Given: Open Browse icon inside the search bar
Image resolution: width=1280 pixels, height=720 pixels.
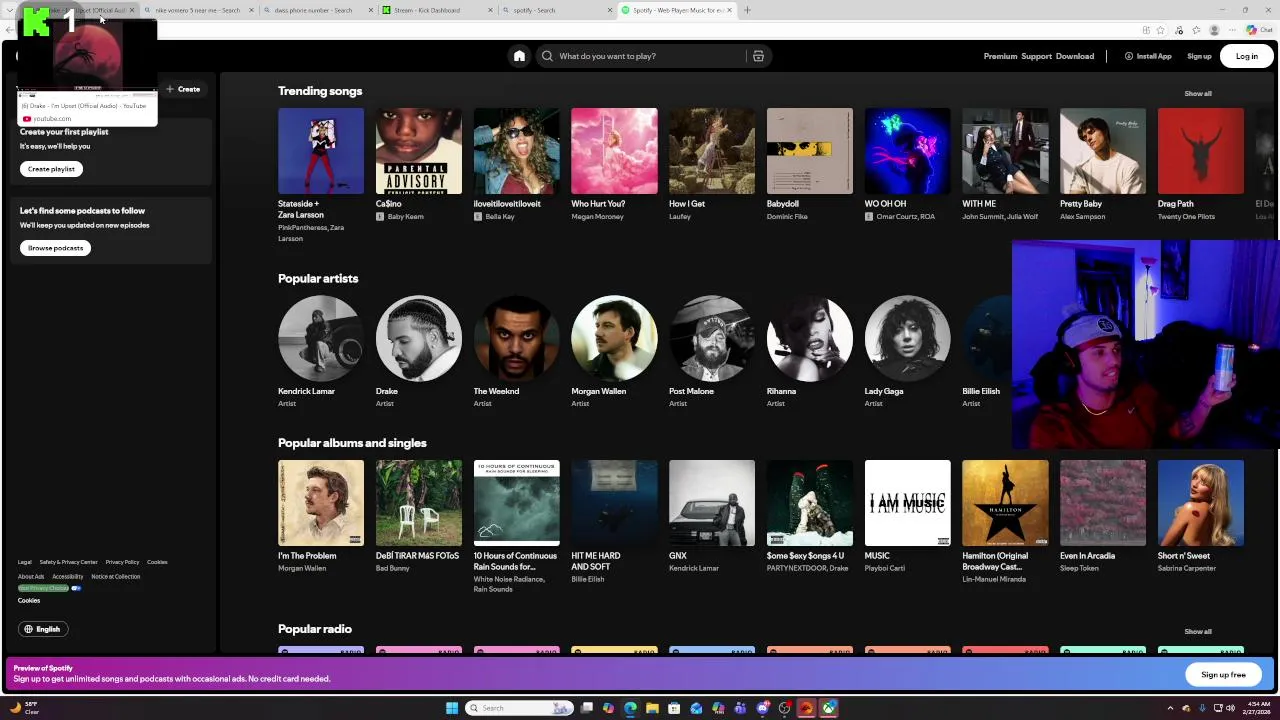Looking at the screenshot, I should [x=758, y=56].
